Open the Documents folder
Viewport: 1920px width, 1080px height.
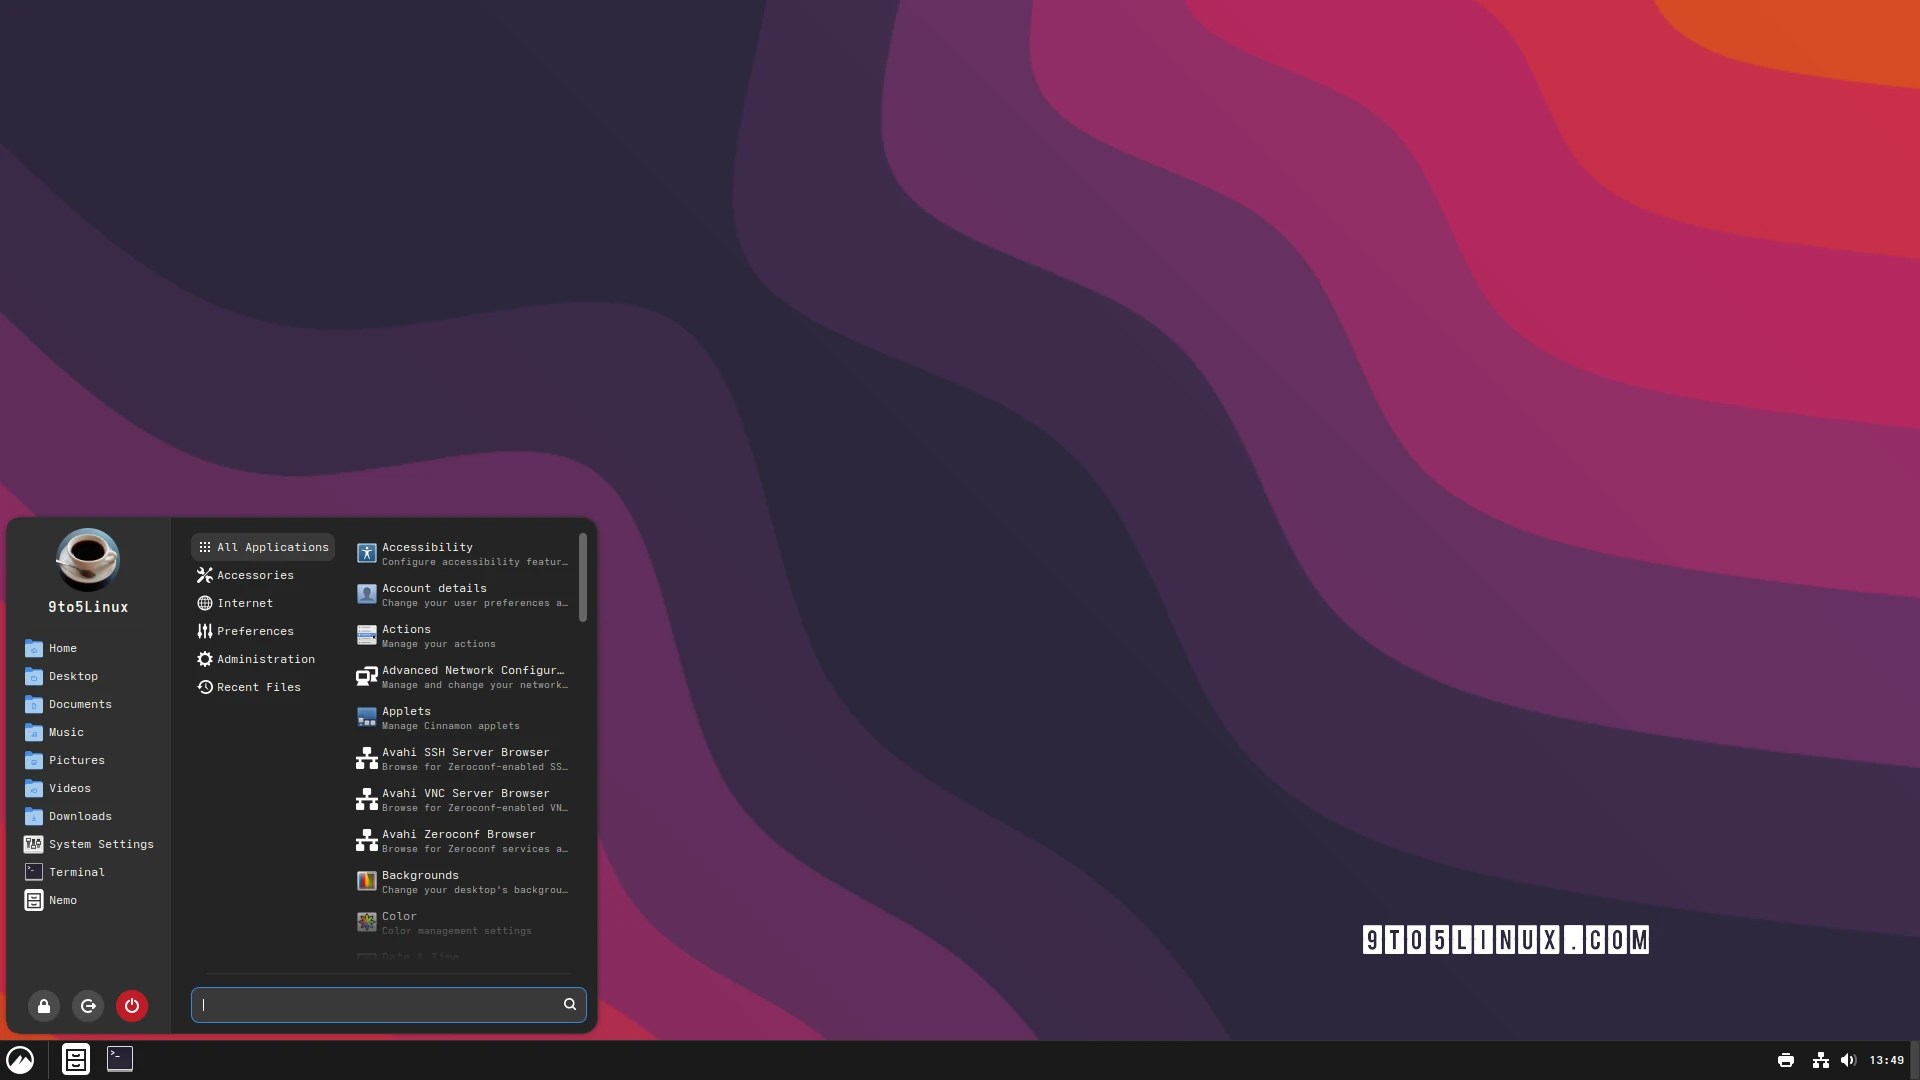[79, 704]
